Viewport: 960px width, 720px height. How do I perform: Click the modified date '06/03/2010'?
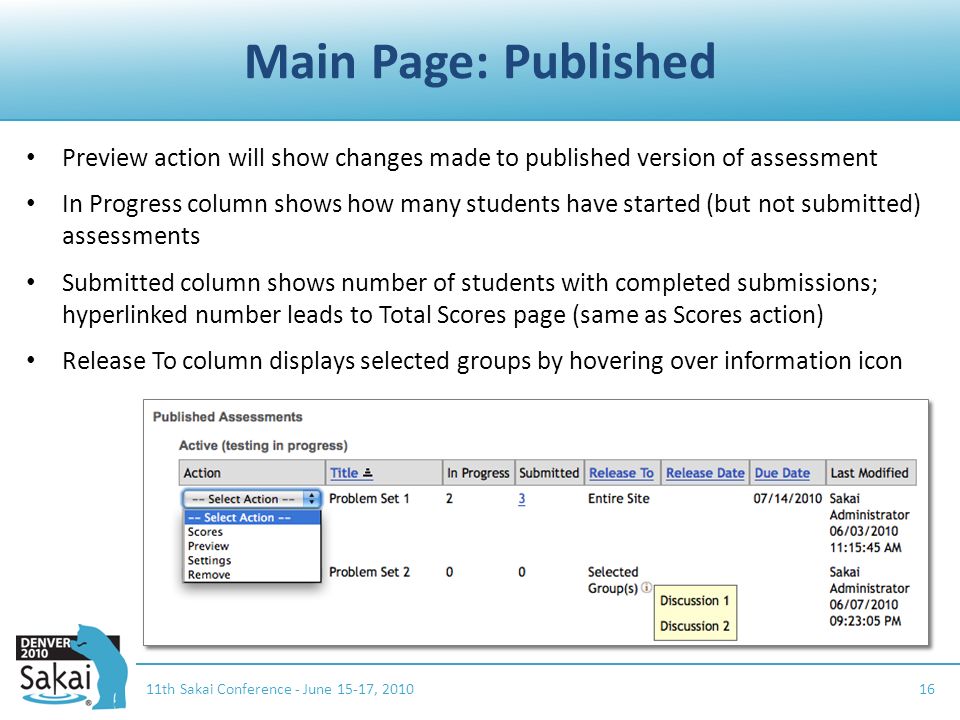(x=864, y=531)
